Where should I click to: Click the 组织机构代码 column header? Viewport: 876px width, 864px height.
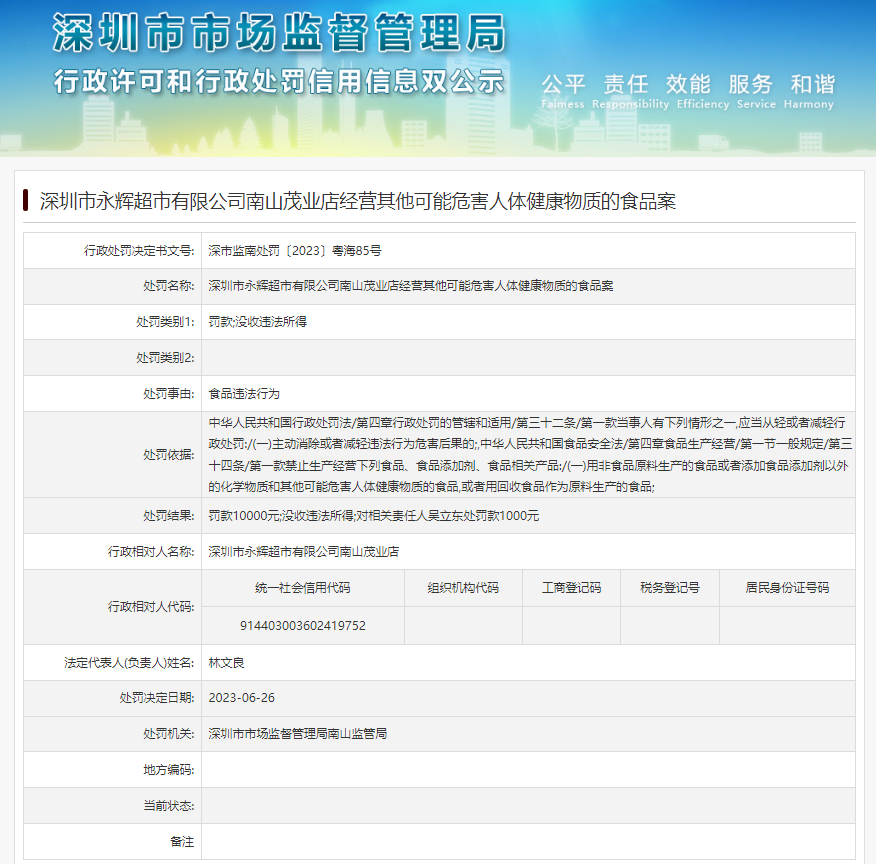(463, 588)
